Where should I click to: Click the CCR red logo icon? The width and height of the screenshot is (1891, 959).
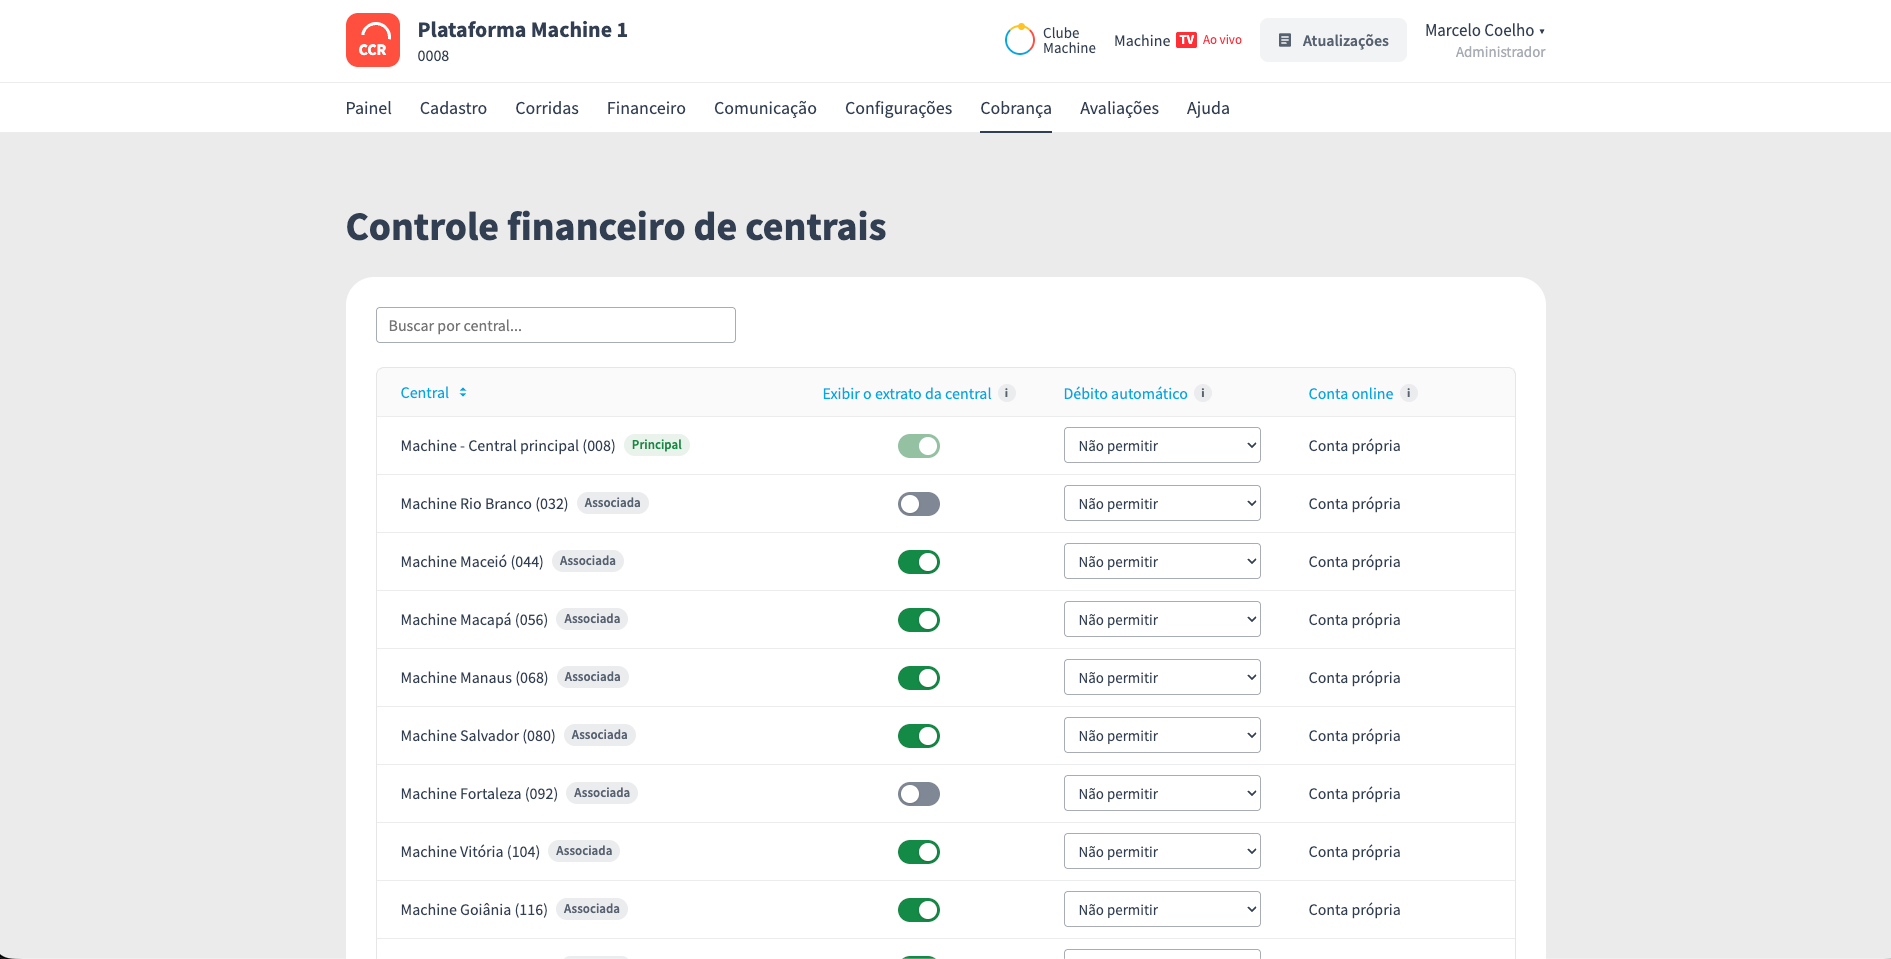(x=373, y=40)
